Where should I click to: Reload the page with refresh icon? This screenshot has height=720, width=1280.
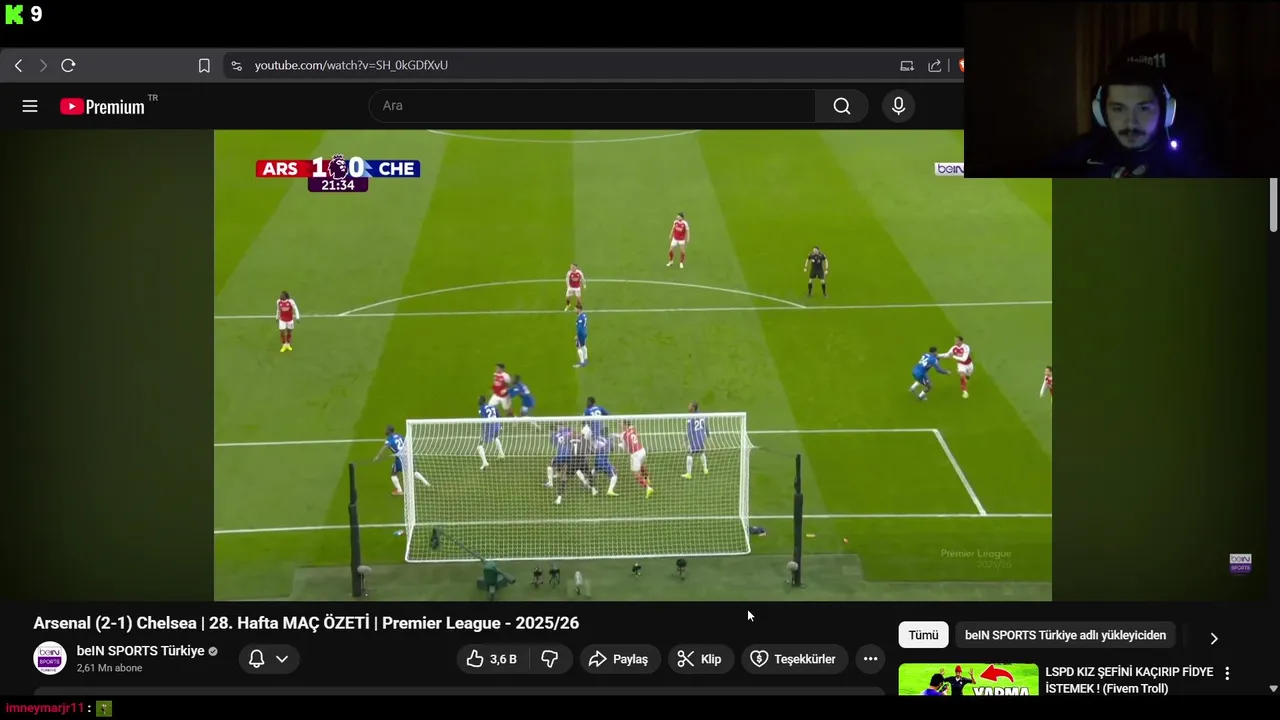point(68,65)
